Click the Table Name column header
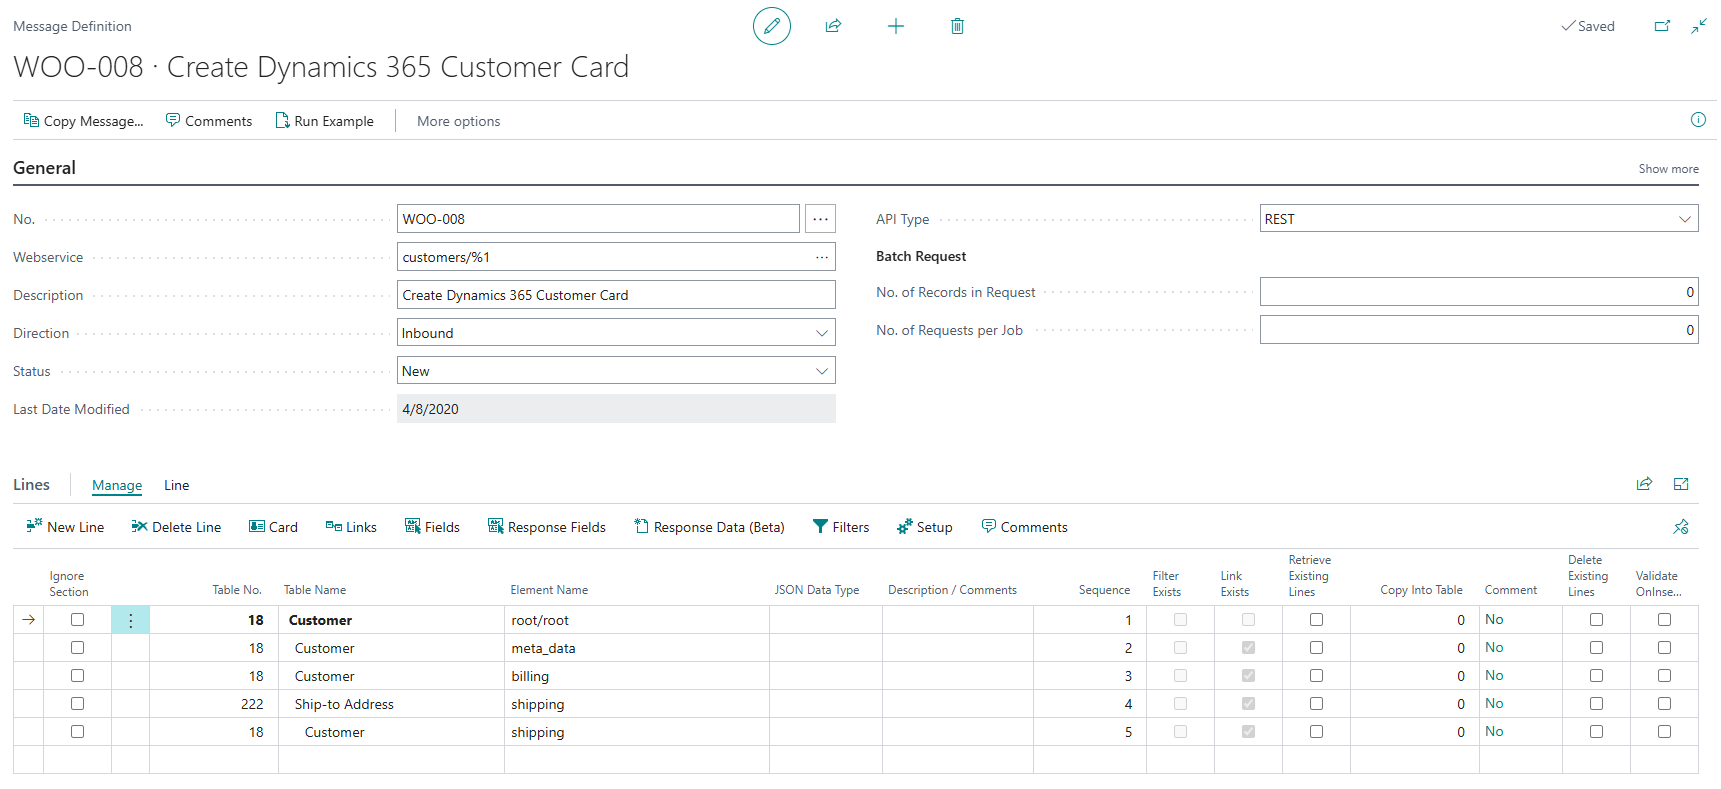 (x=315, y=590)
